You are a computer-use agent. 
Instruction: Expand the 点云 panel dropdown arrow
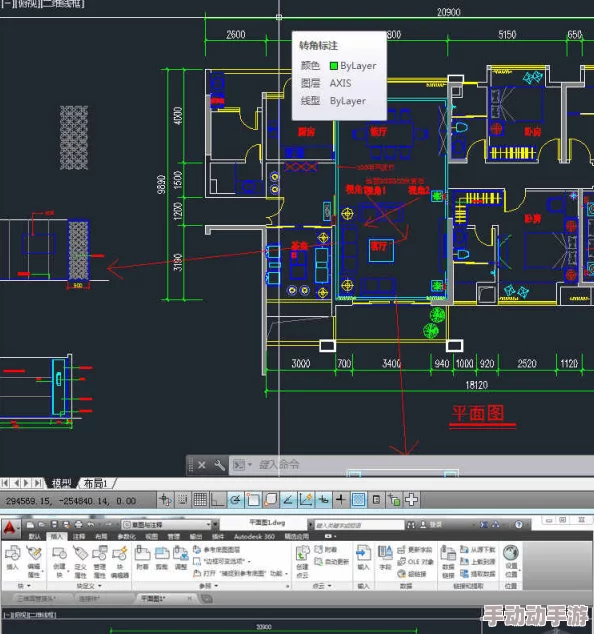330,585
